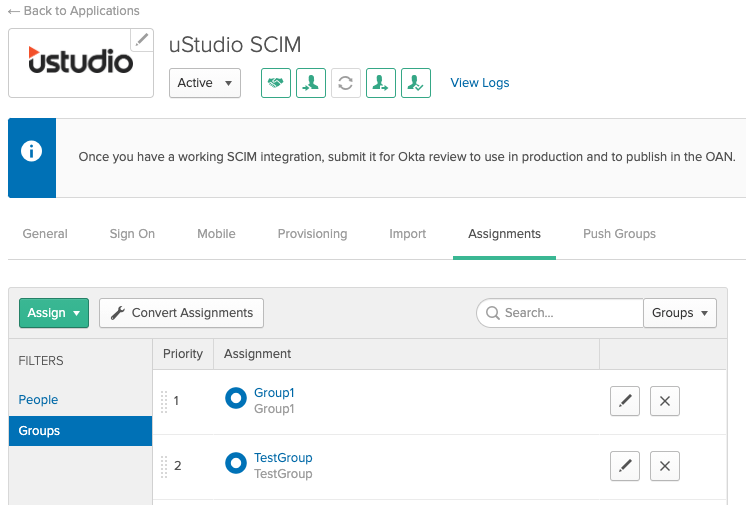
Task: Open View Logs link
Action: 480,83
